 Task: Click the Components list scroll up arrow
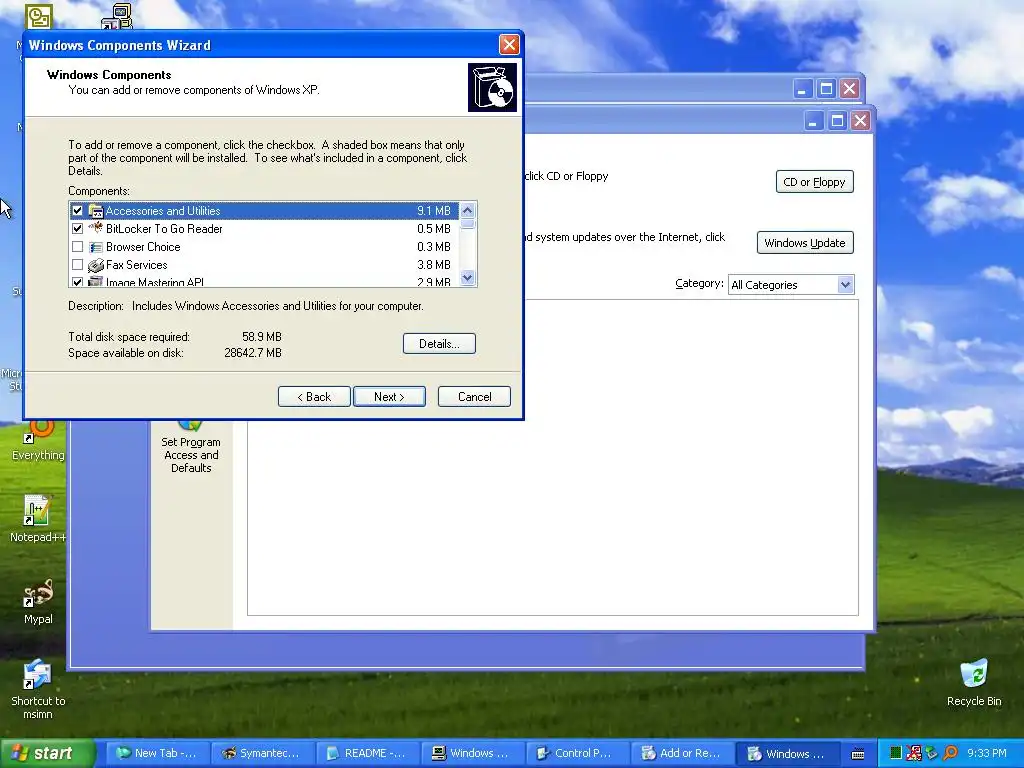[x=468, y=210]
